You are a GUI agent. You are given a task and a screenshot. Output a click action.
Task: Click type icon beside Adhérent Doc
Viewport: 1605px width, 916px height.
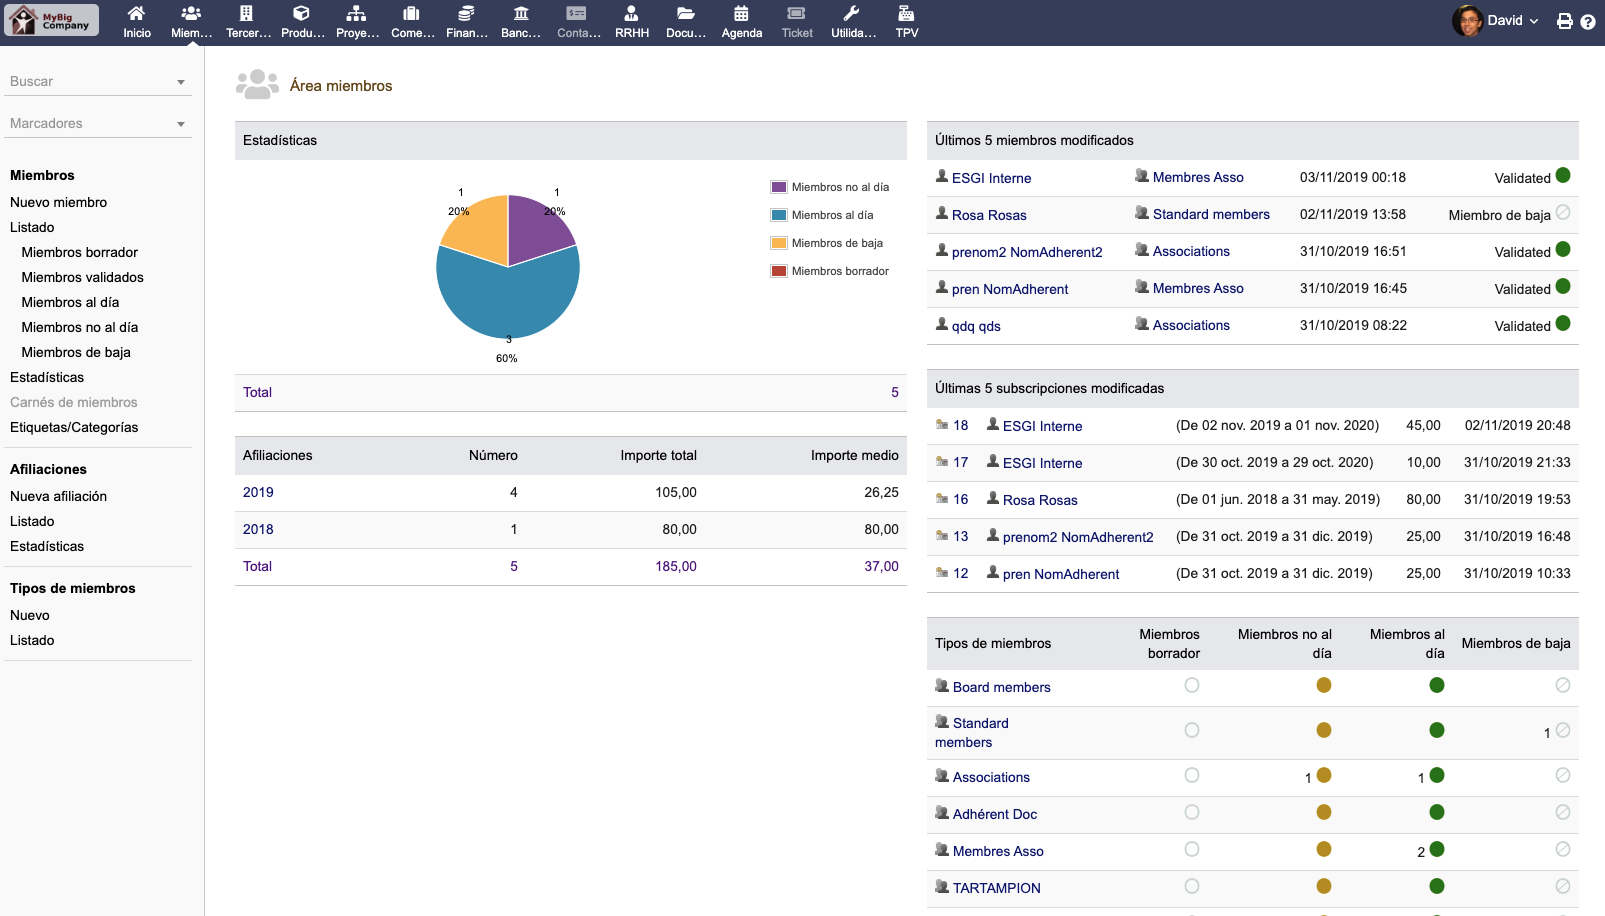[x=942, y=813]
